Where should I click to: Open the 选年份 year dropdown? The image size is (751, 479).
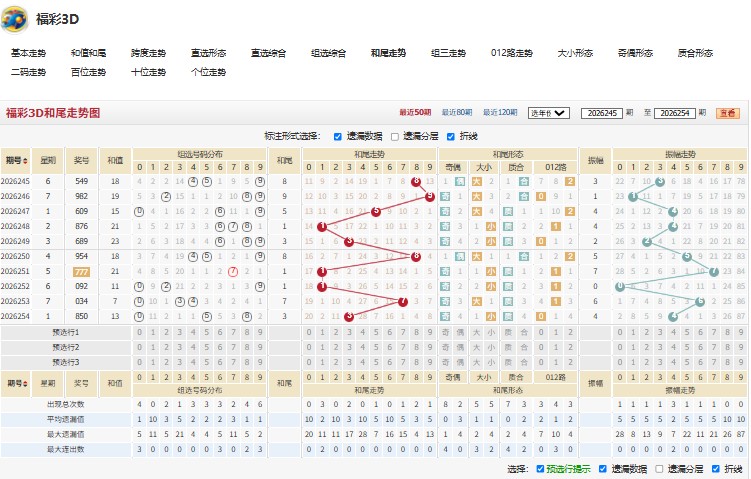point(548,113)
